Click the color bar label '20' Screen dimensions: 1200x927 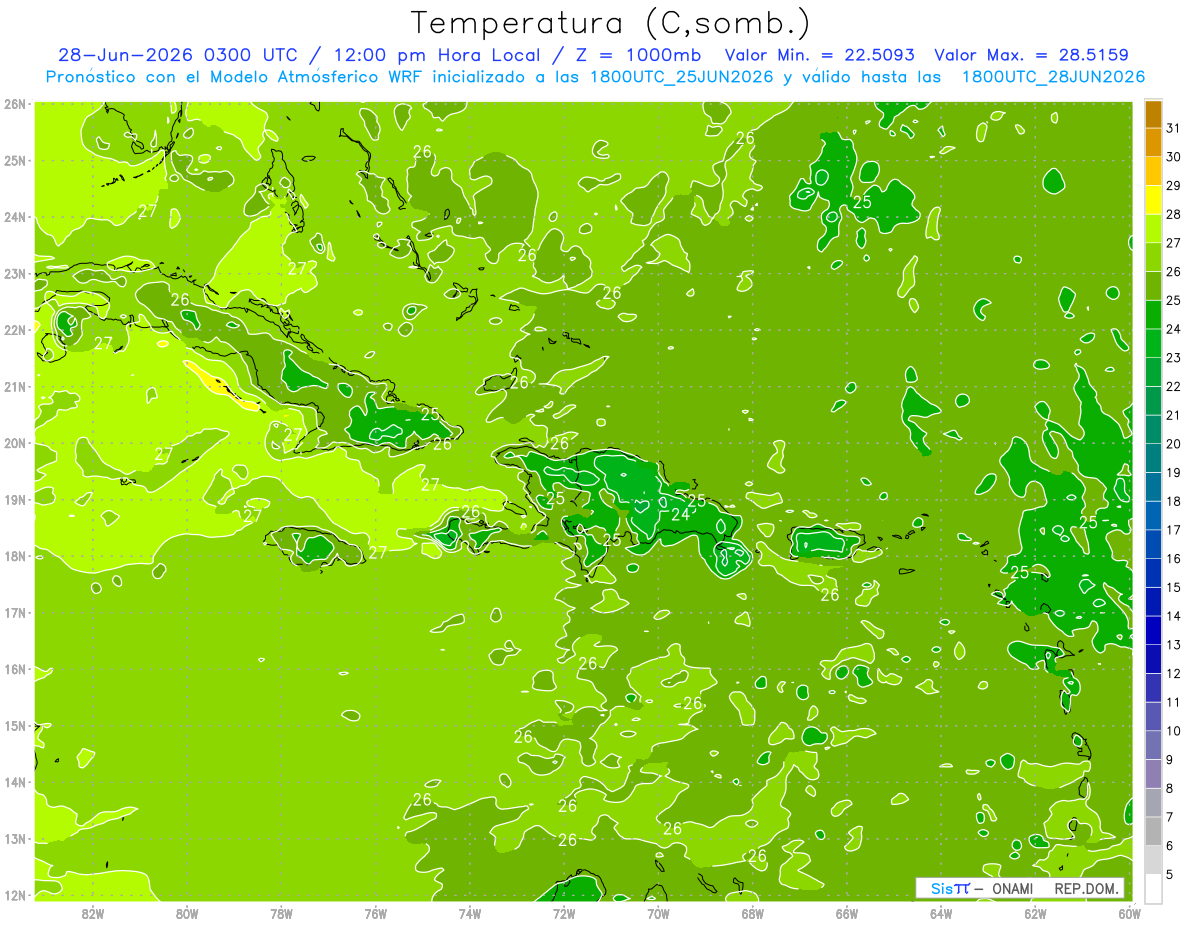pyautogui.click(x=1173, y=444)
